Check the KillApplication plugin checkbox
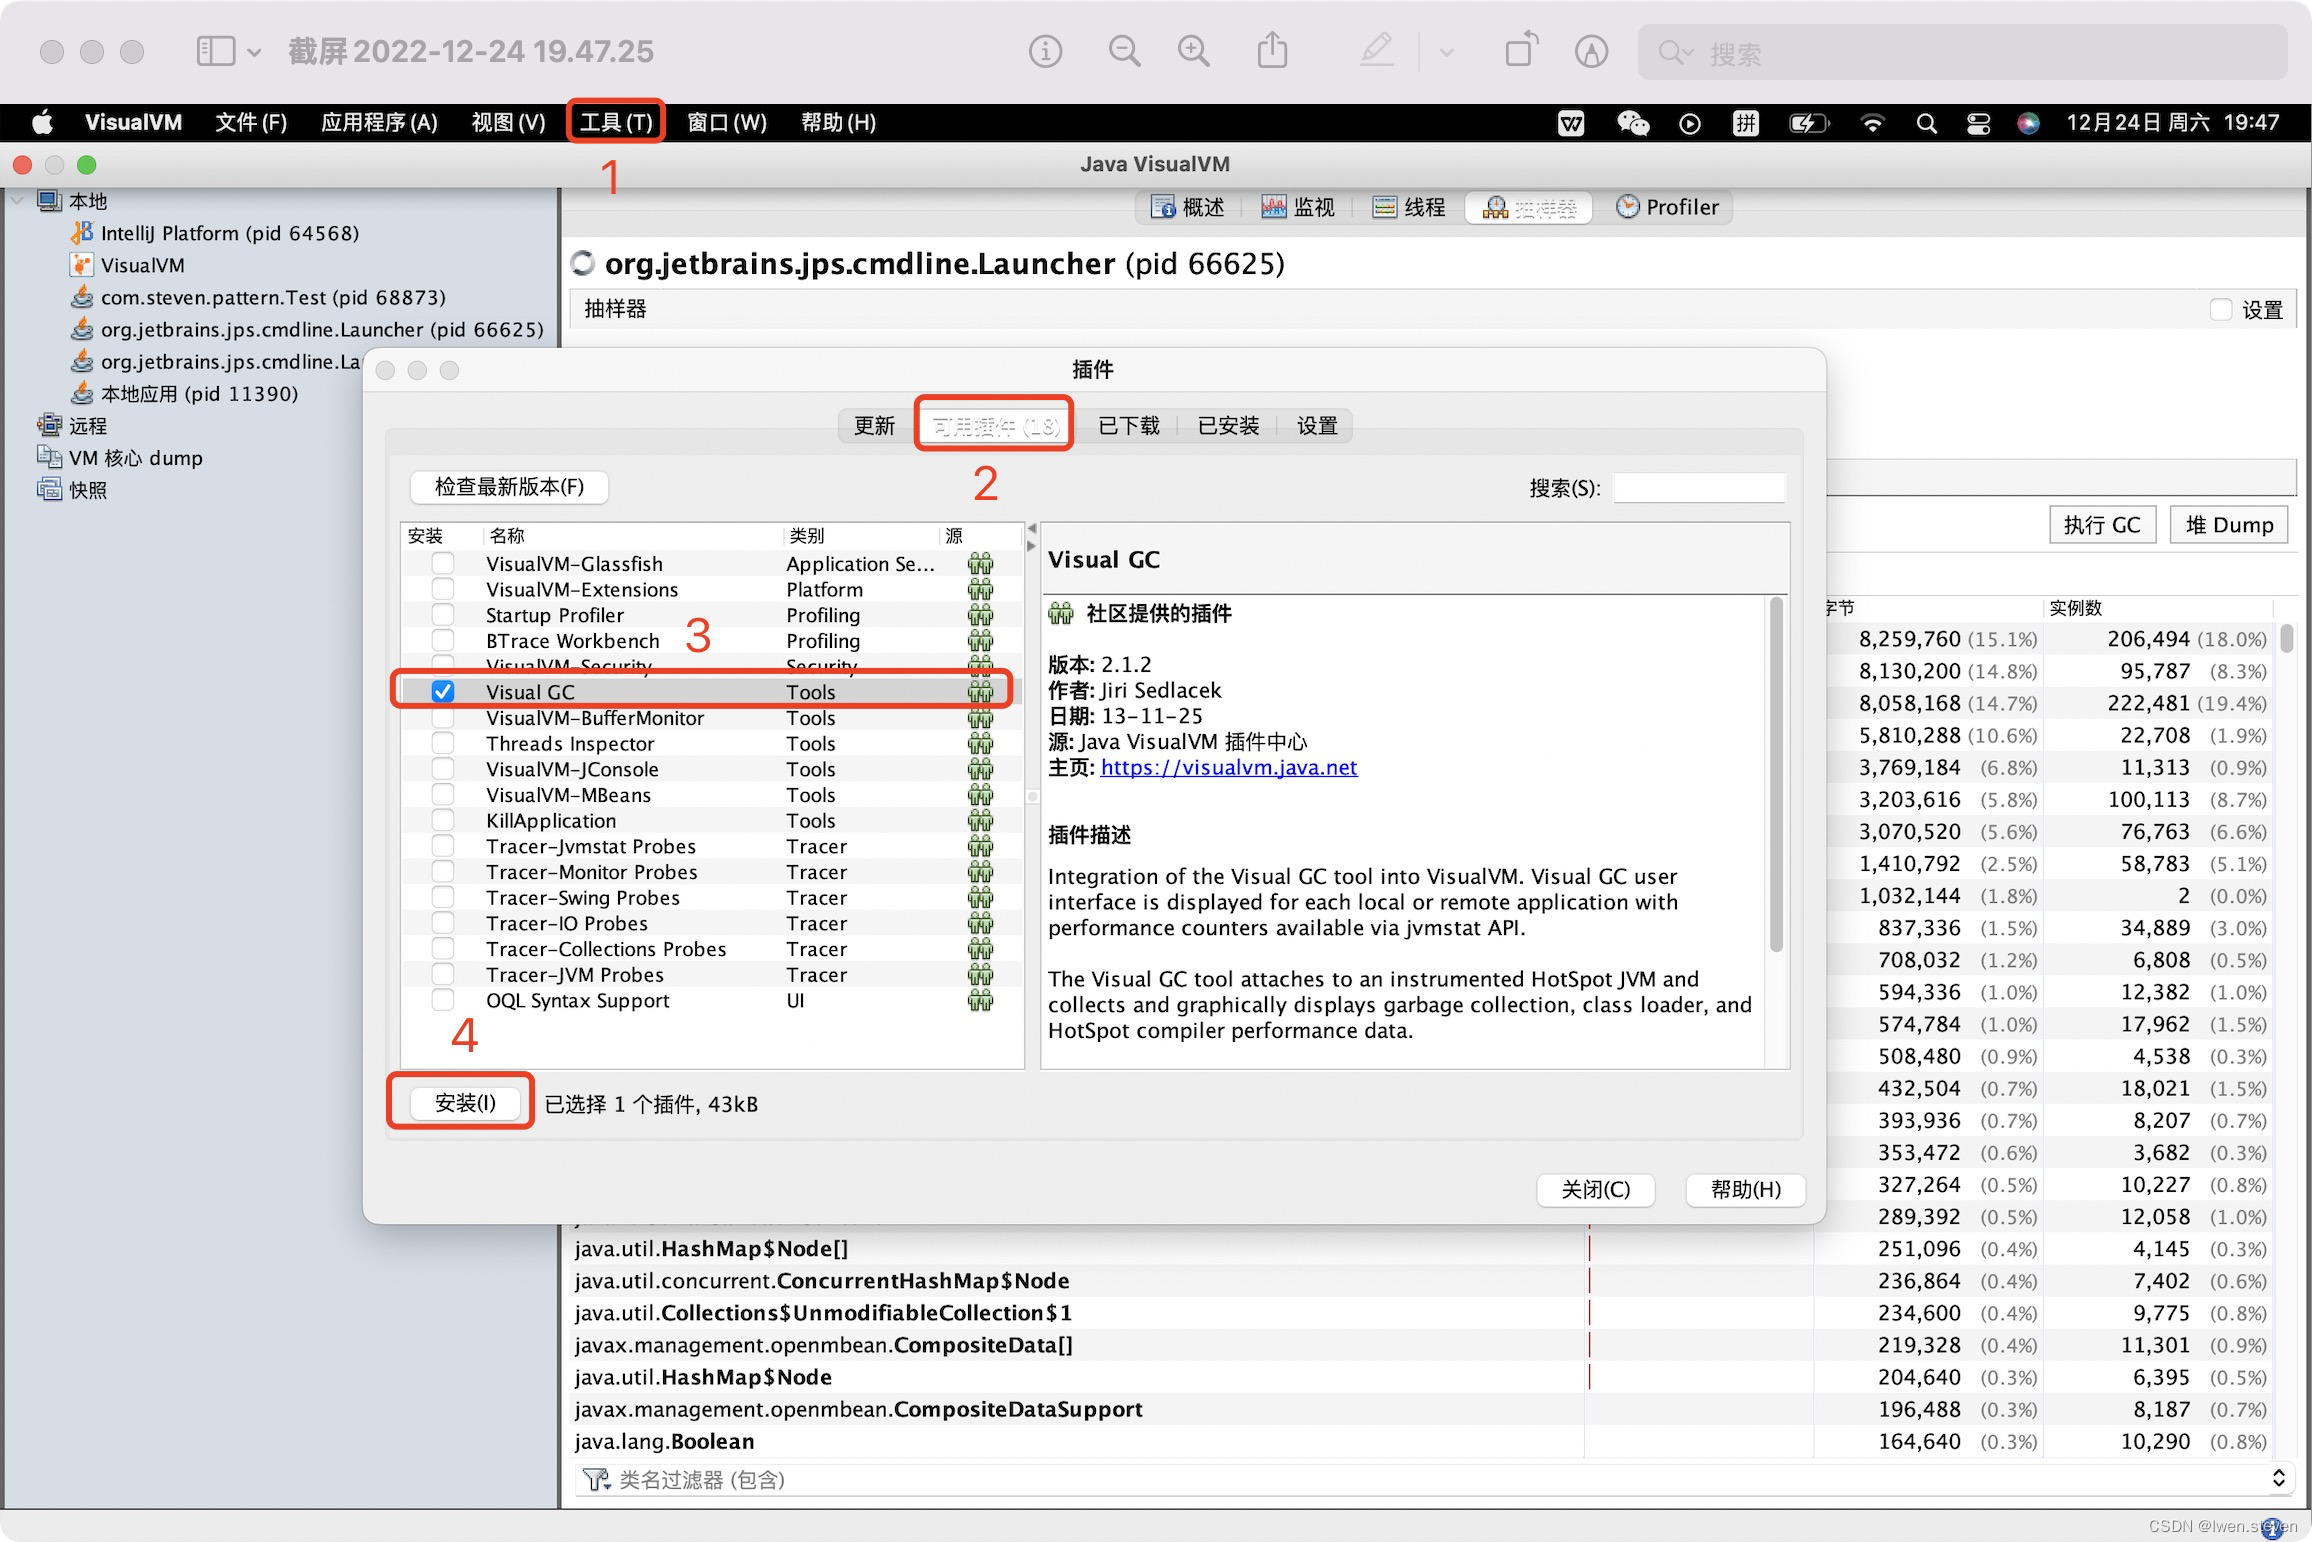2312x1542 pixels. click(x=443, y=820)
